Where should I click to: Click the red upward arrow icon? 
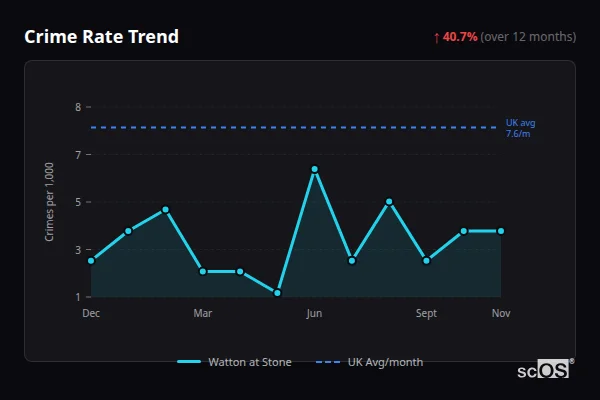click(x=436, y=38)
